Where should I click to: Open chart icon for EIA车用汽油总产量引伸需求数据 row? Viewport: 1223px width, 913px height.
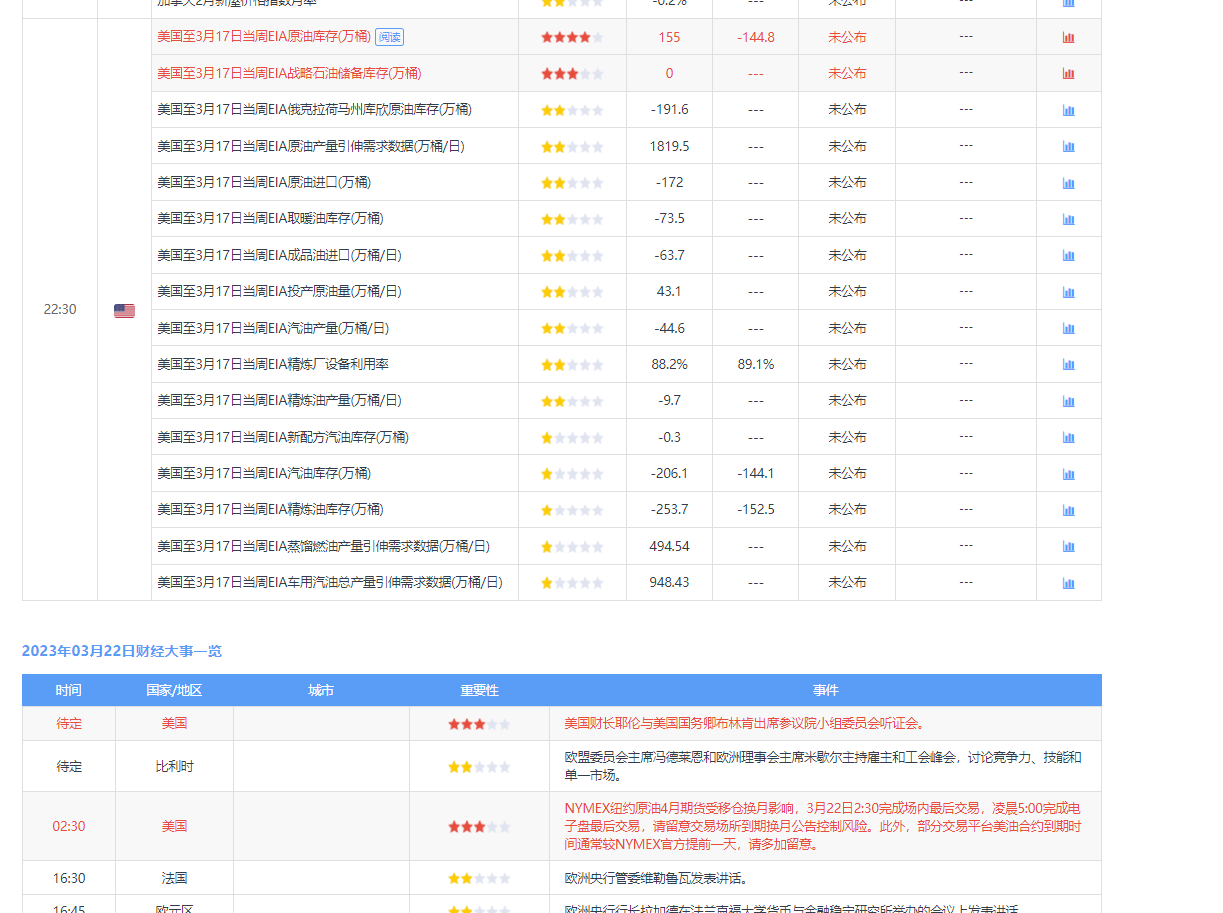tap(1068, 582)
